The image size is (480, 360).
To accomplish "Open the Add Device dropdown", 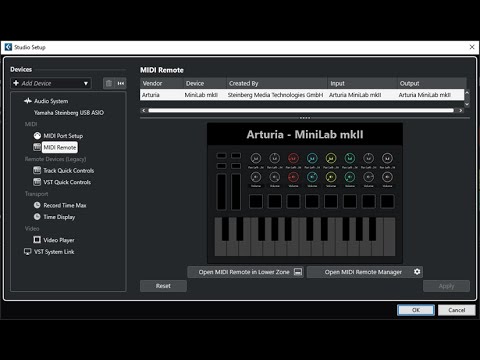I will pyautogui.click(x=51, y=83).
